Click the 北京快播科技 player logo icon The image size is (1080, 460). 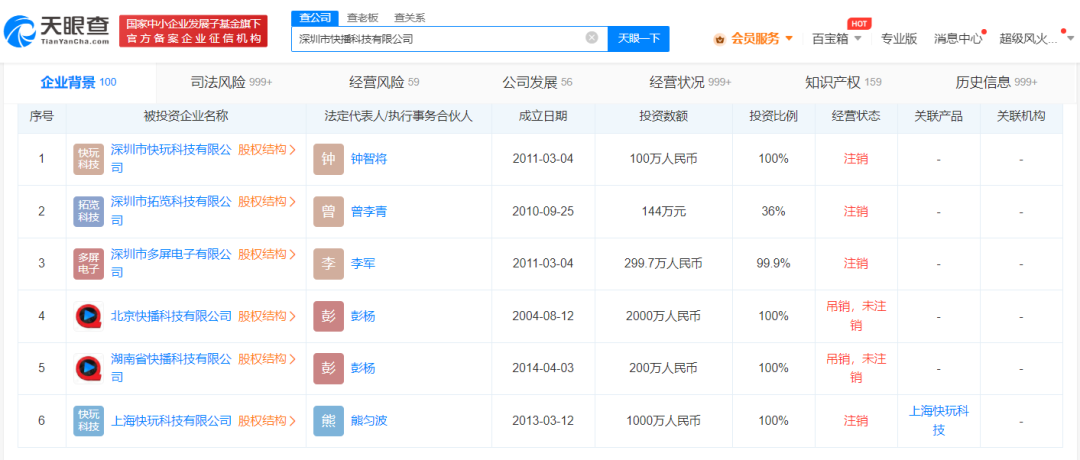tap(88, 316)
